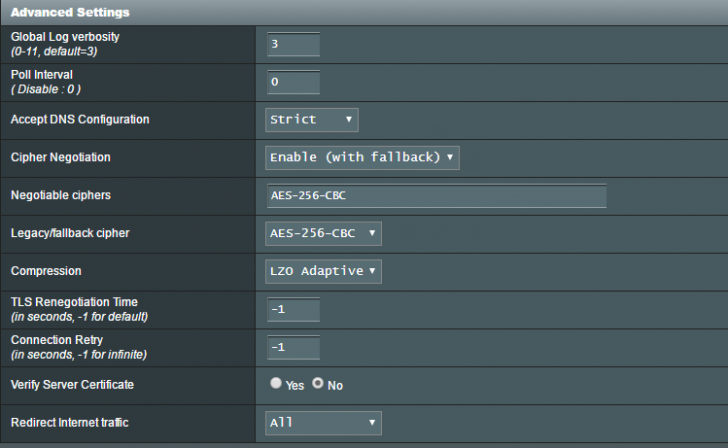Expand the Compression LZO Adaptive dropdown
The width and height of the screenshot is (728, 448).
pyautogui.click(x=323, y=272)
